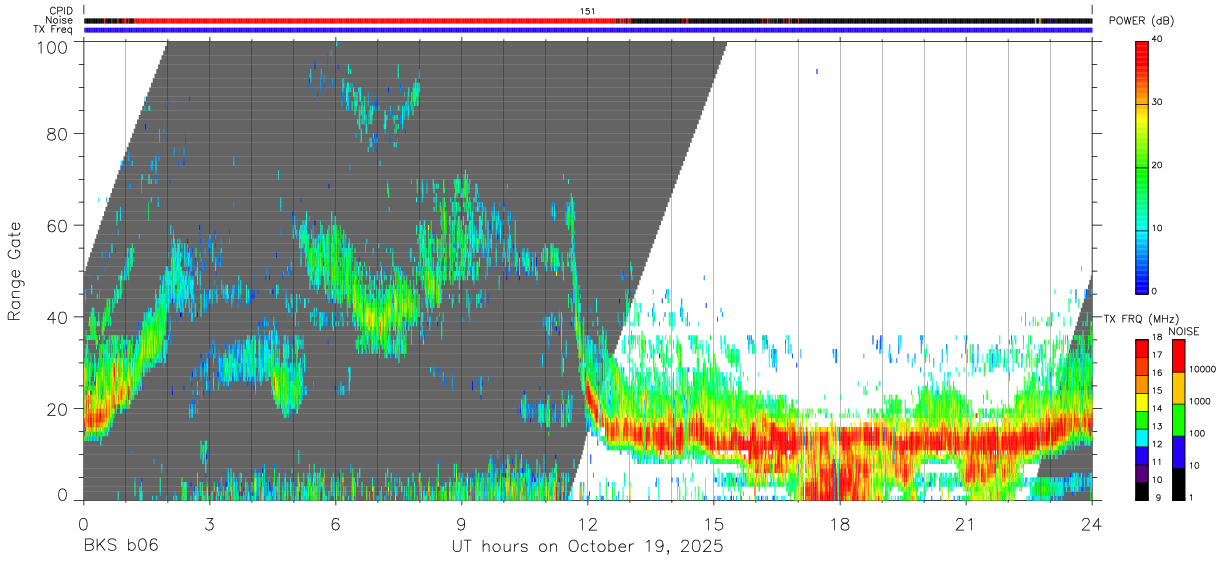Click x-axis tick label '3'

coord(209,524)
